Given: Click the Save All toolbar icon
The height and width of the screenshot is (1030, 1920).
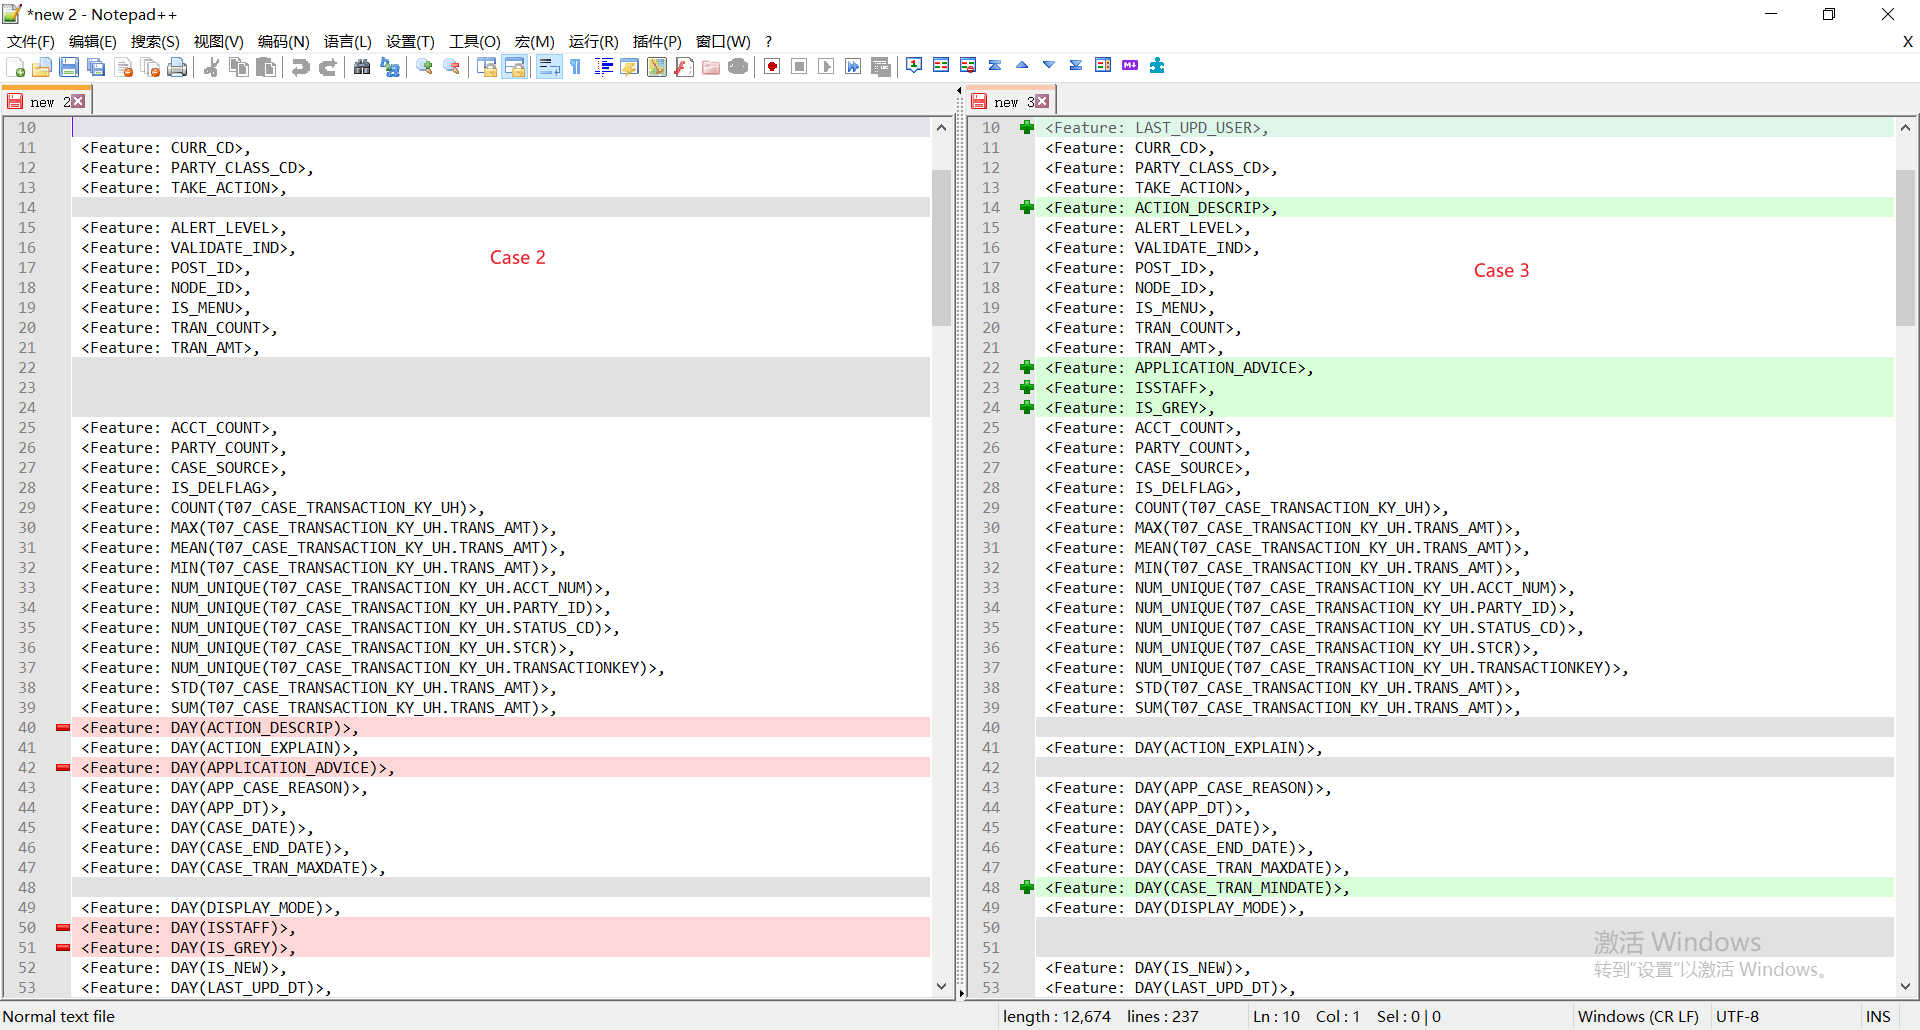Looking at the screenshot, I should coord(96,67).
